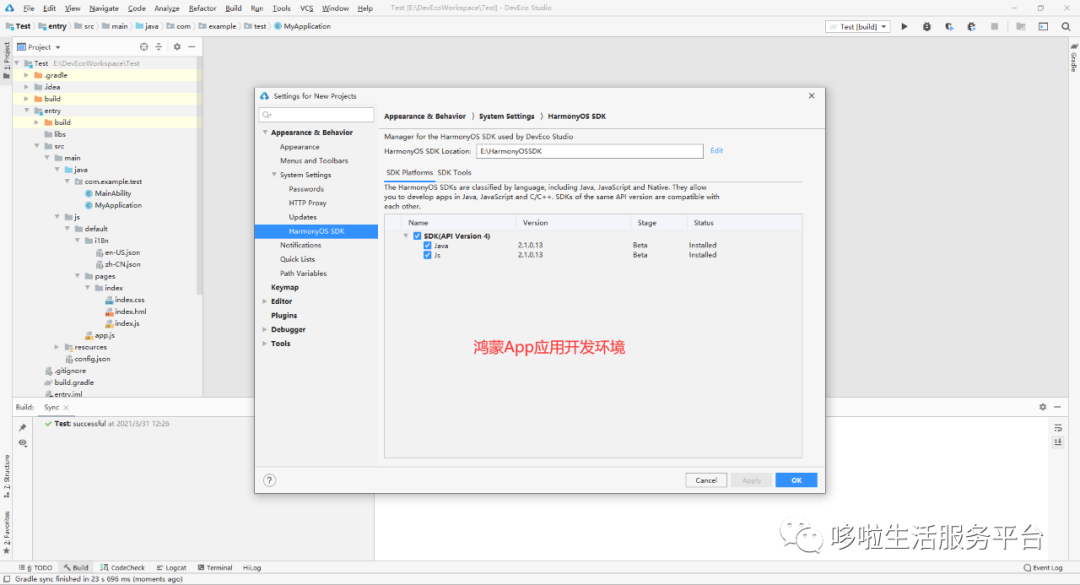1080x585 pixels.
Task: Click the locate target icon in Project panel
Action: click(x=144, y=47)
